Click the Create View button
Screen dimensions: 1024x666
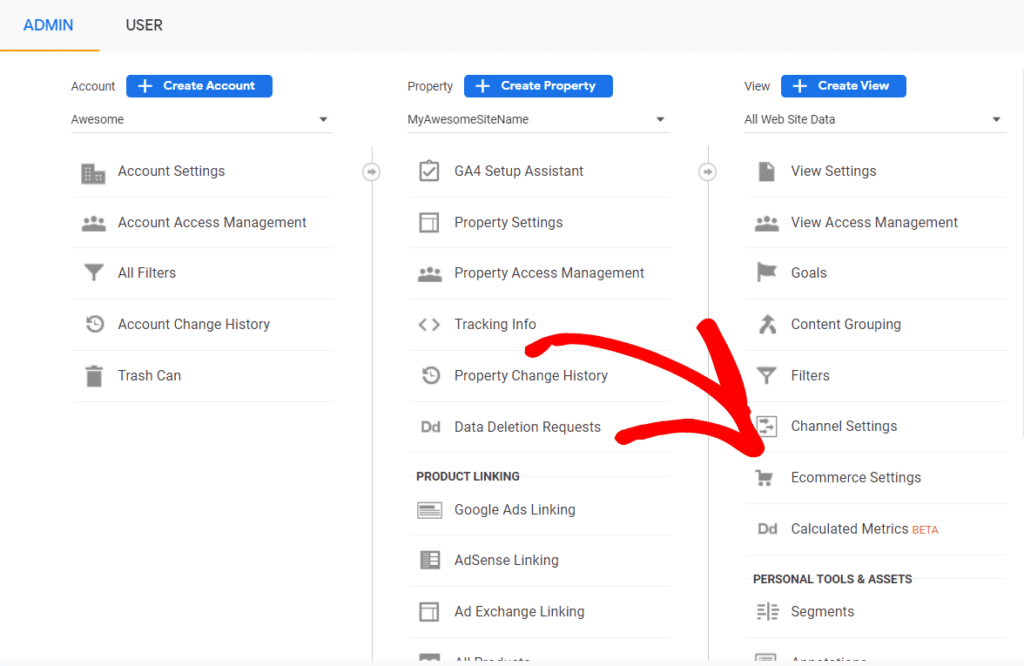[844, 86]
